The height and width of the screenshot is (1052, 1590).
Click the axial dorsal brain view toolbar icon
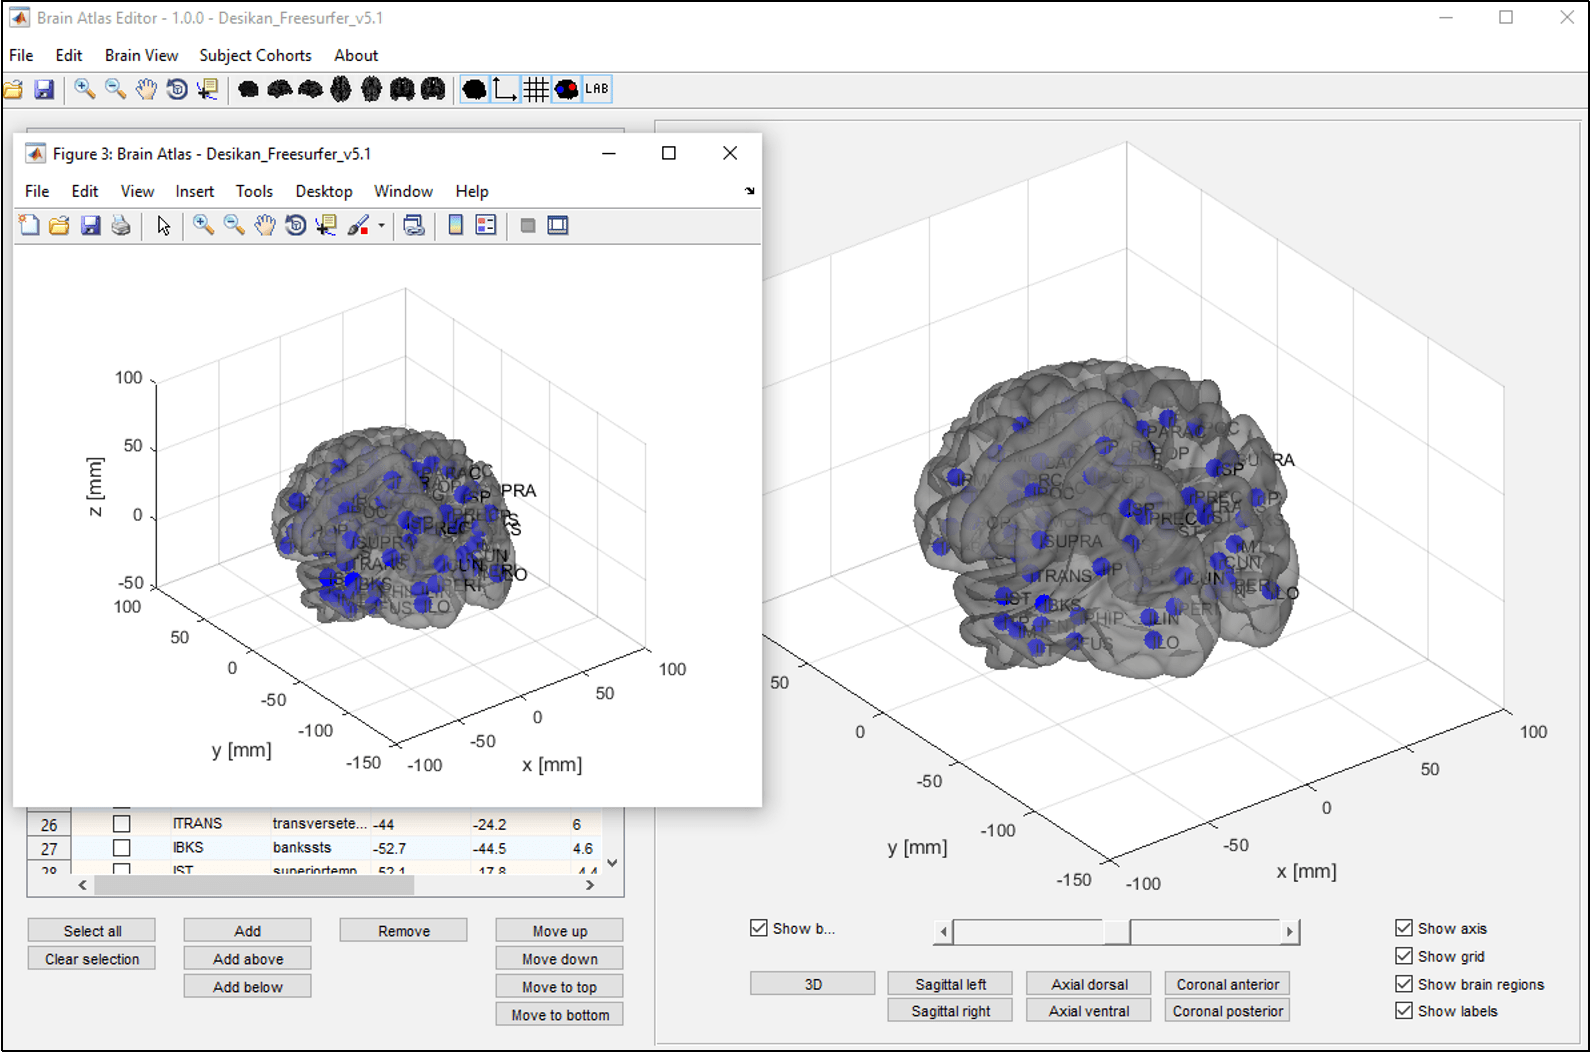click(341, 90)
